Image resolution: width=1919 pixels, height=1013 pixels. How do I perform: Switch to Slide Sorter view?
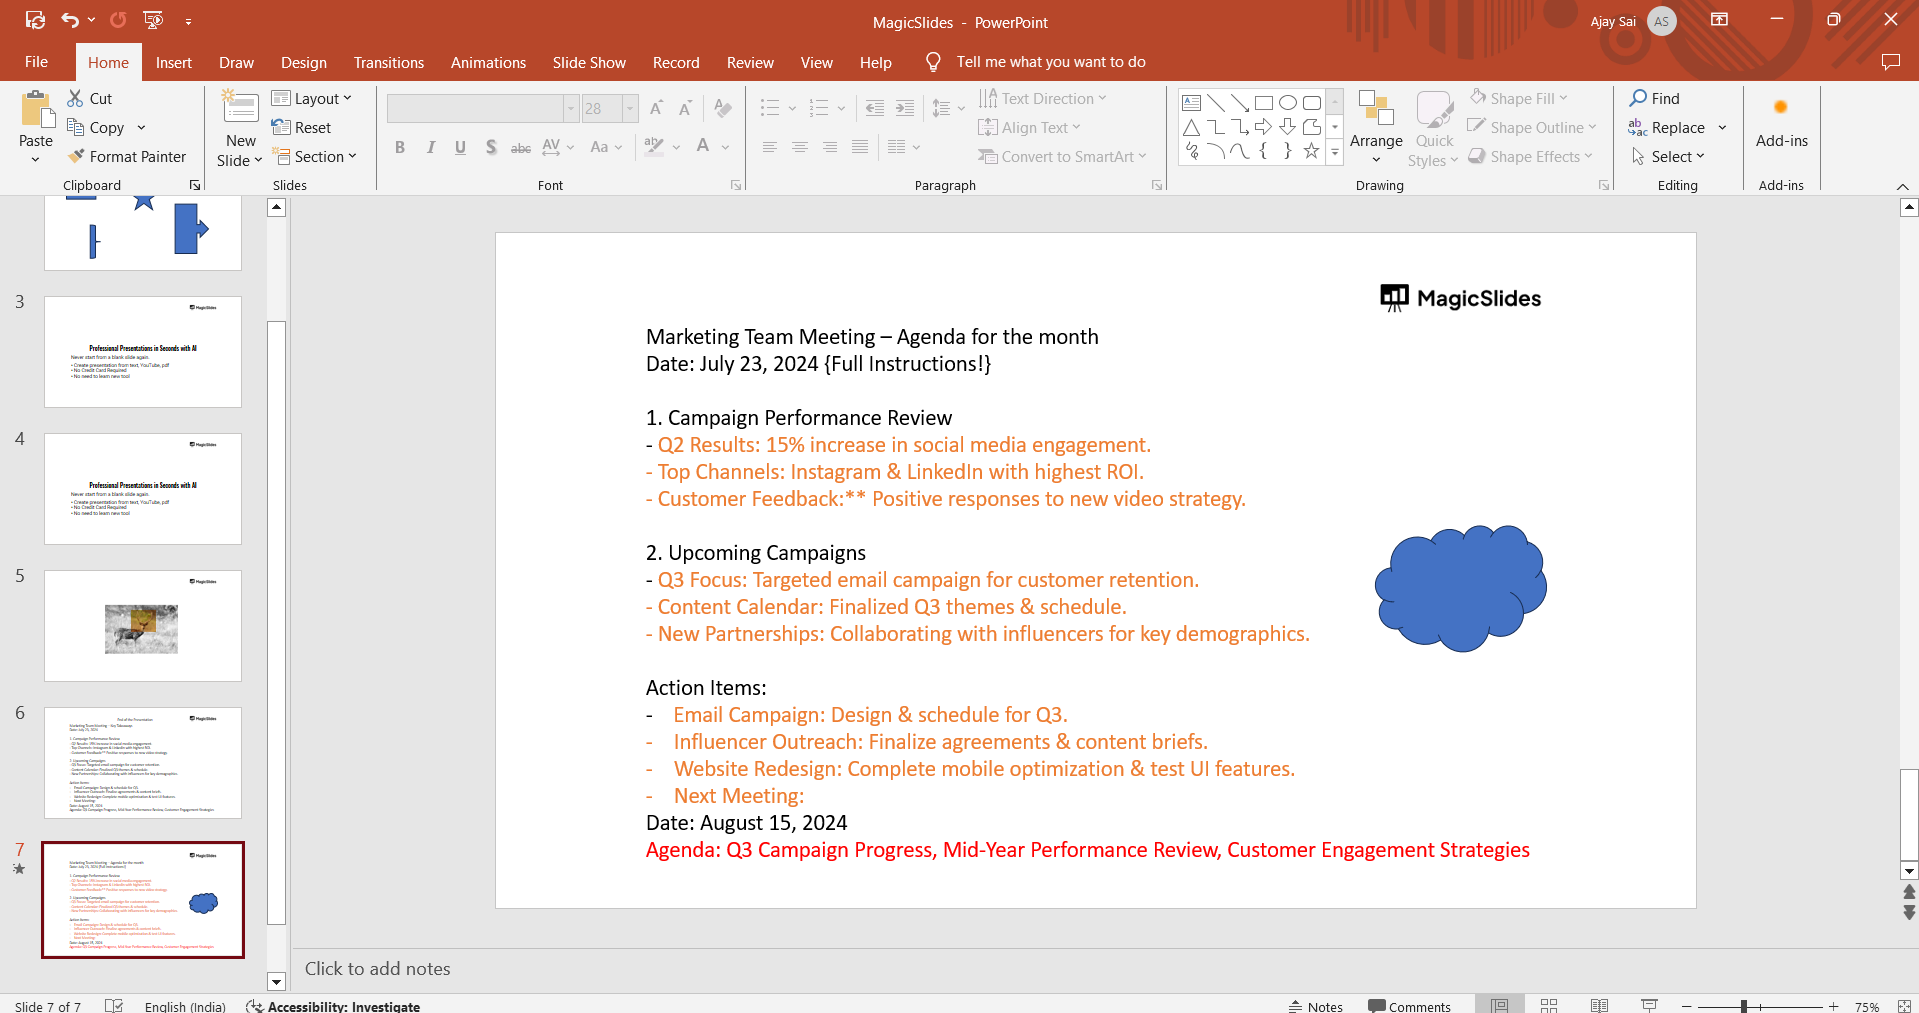coord(1549,1006)
